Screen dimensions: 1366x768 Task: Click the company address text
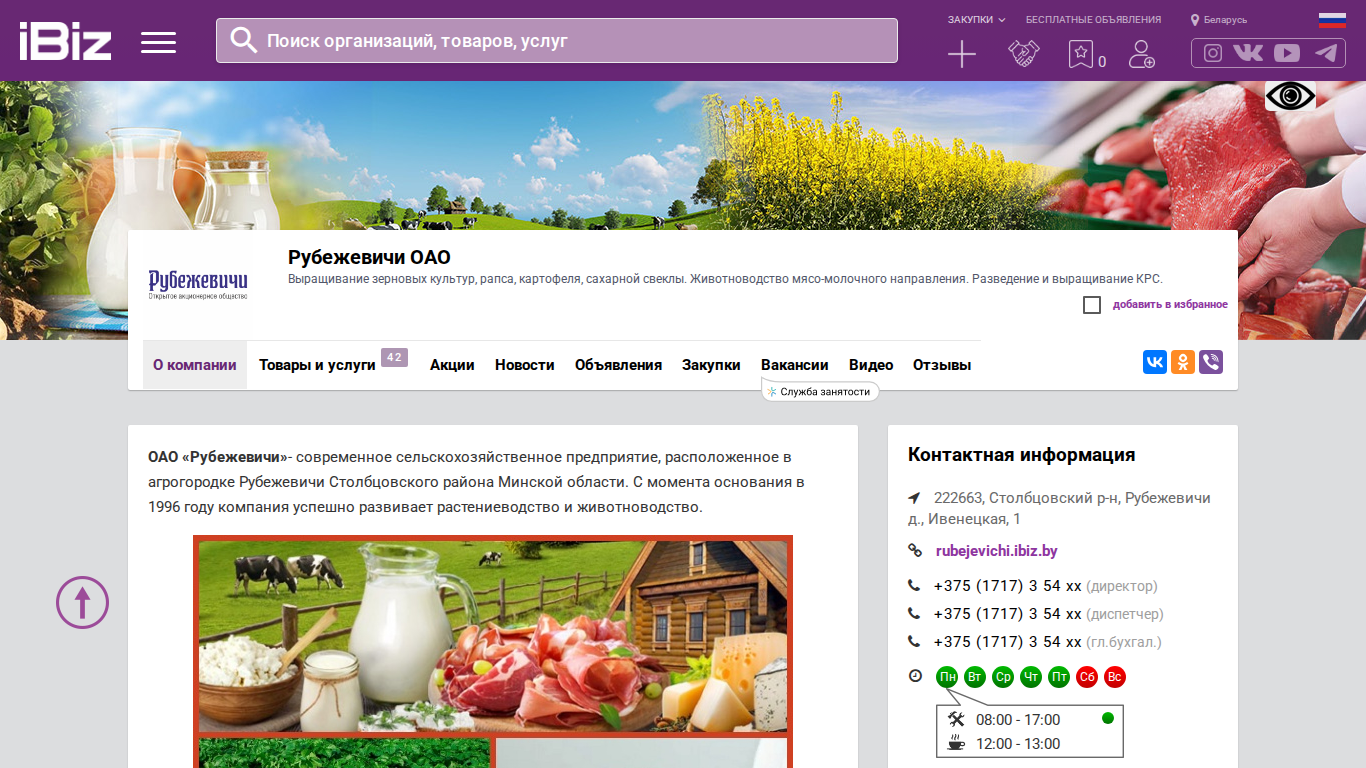(1059, 509)
